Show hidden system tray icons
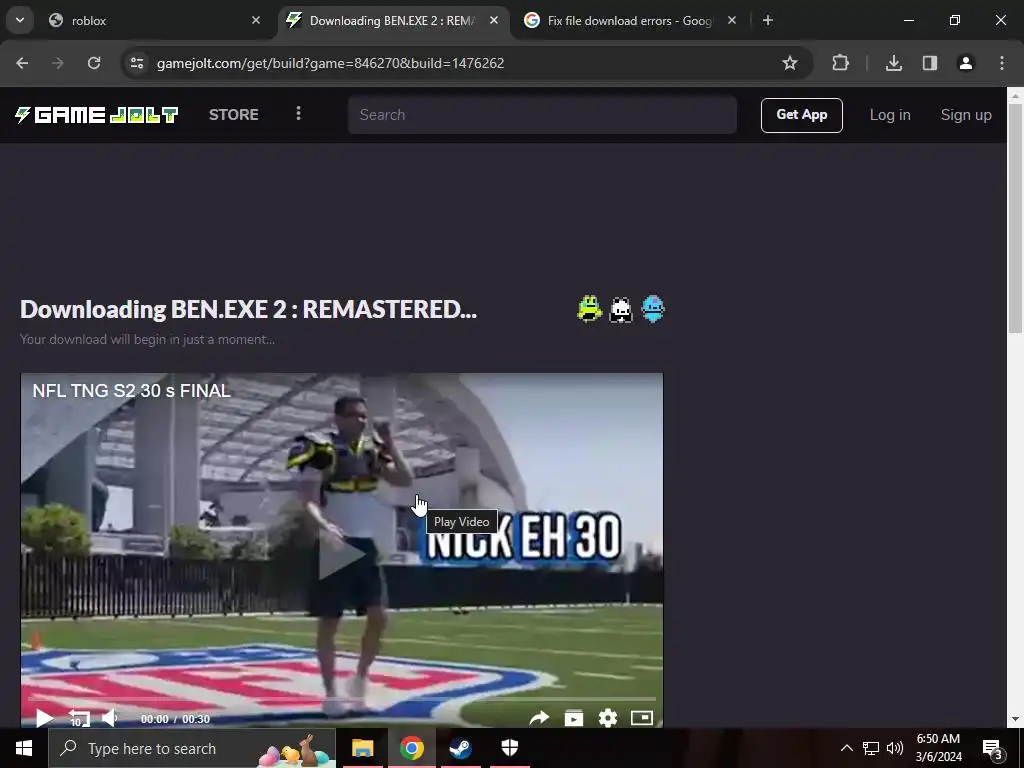 coord(846,748)
